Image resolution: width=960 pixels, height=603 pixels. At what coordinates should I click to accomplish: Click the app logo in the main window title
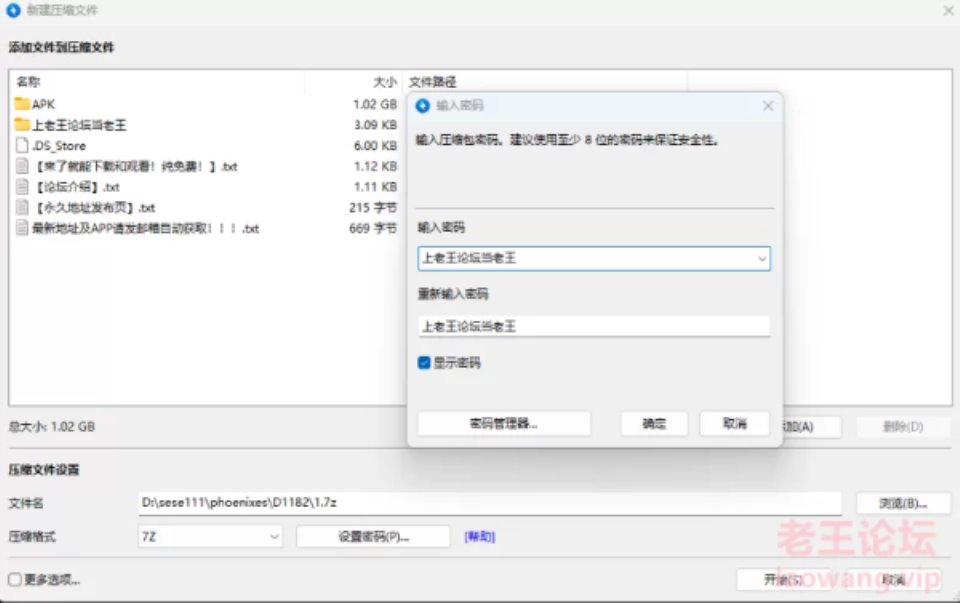tap(13, 10)
